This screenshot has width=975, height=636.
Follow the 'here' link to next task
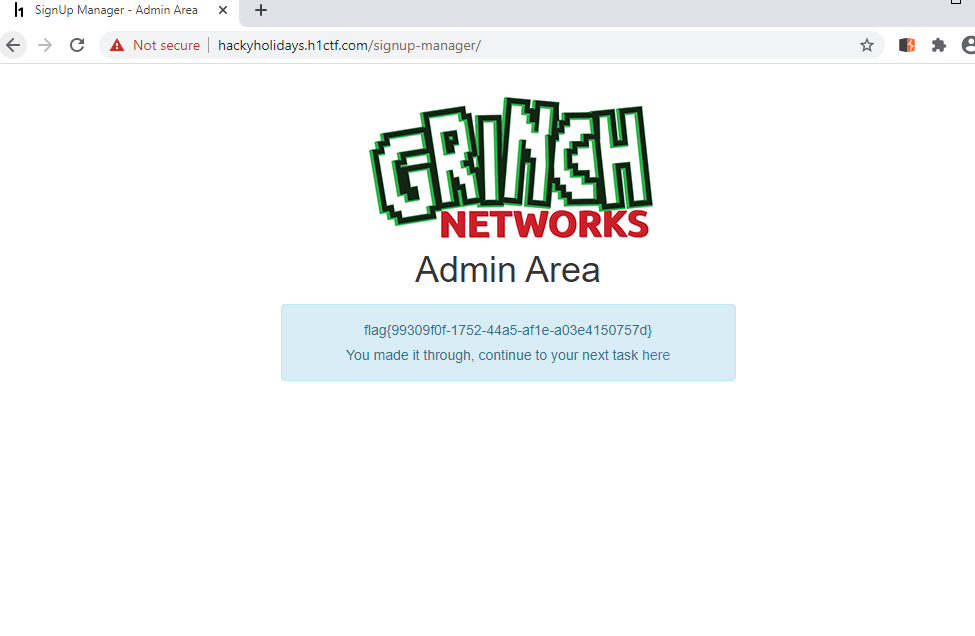pos(656,355)
